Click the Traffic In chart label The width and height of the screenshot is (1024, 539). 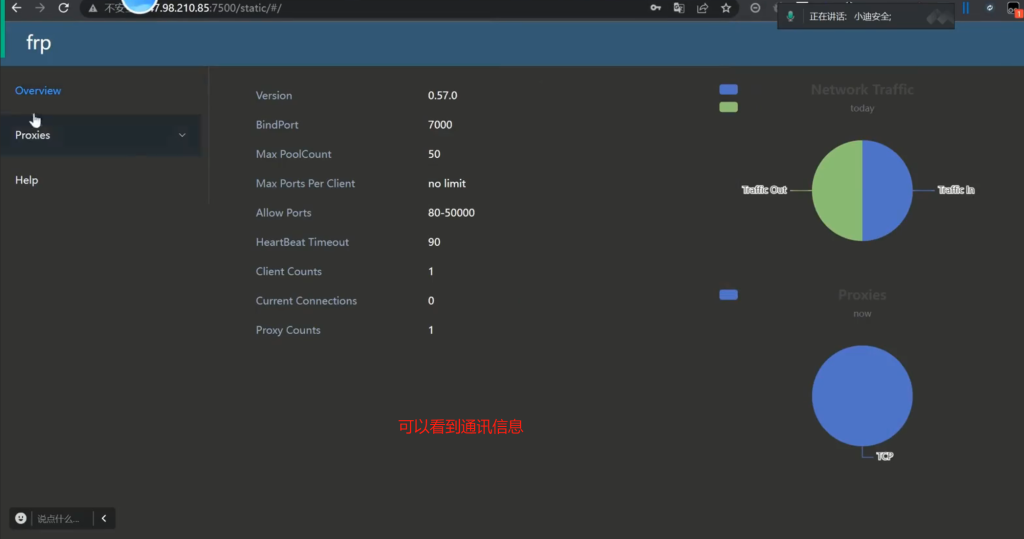click(956, 190)
